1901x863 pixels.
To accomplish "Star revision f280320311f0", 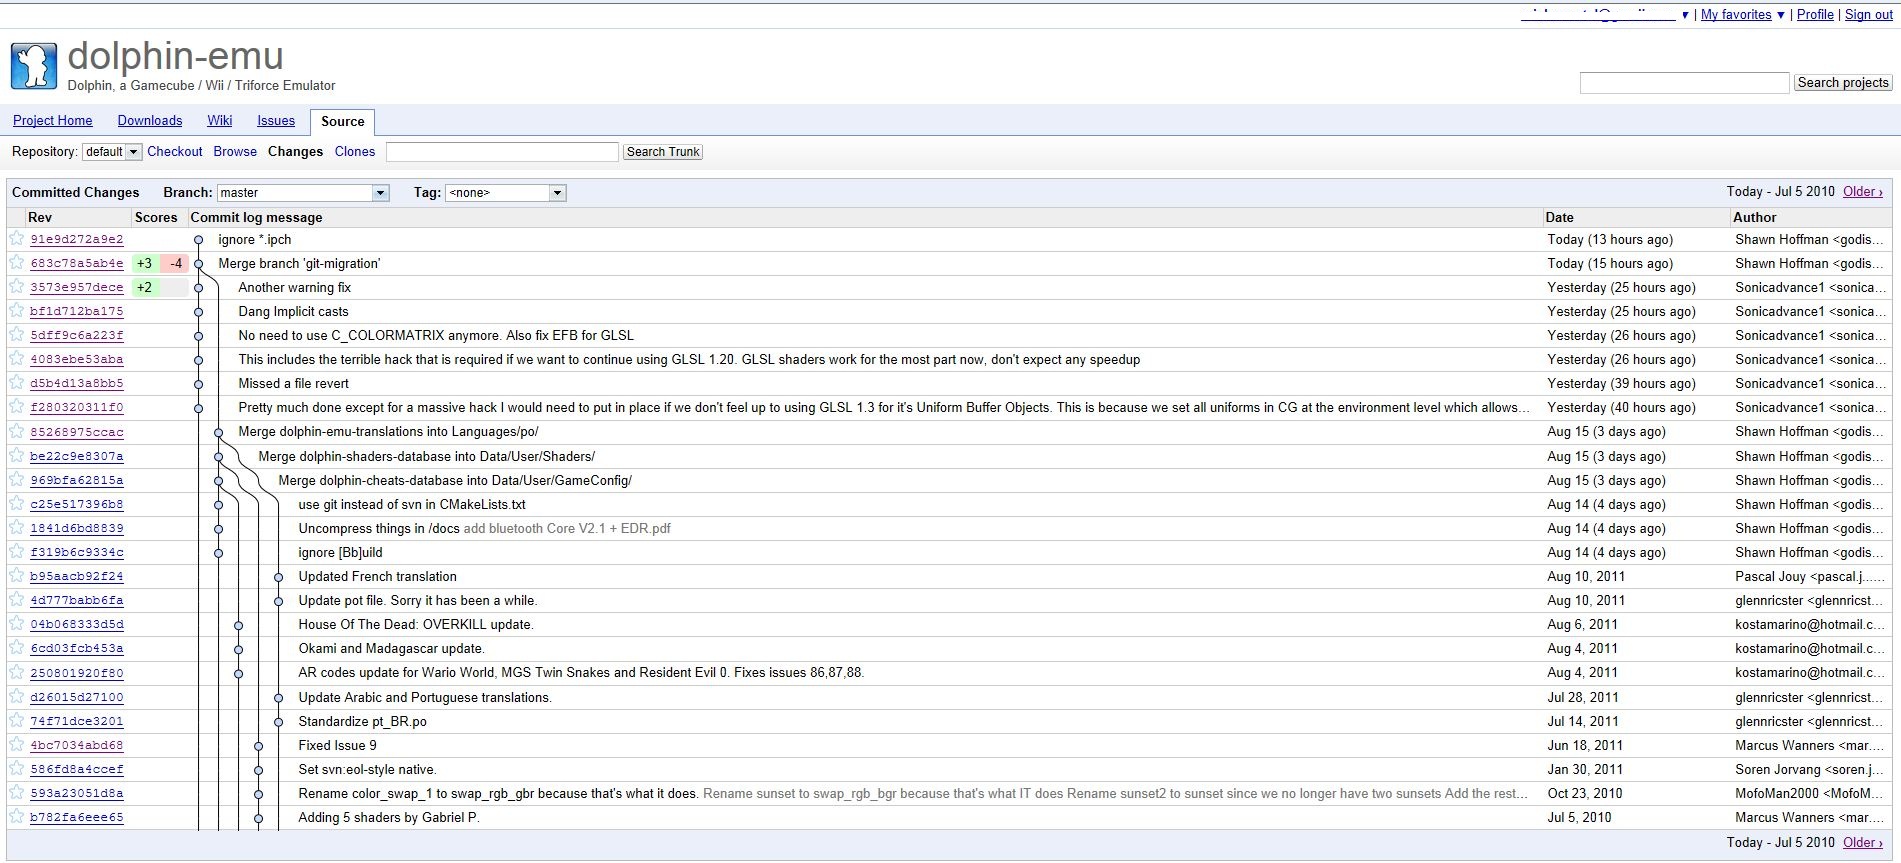I will pyautogui.click(x=17, y=406).
